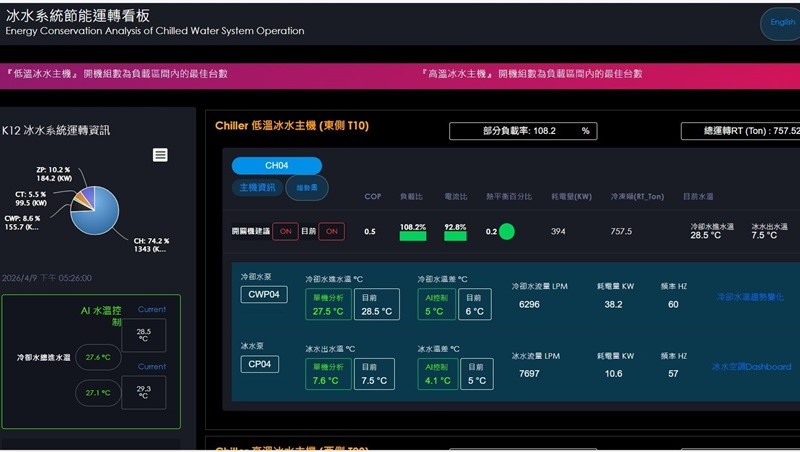Switch language to English
Image resolution: width=800 pixels, height=452 pixels.
click(781, 23)
